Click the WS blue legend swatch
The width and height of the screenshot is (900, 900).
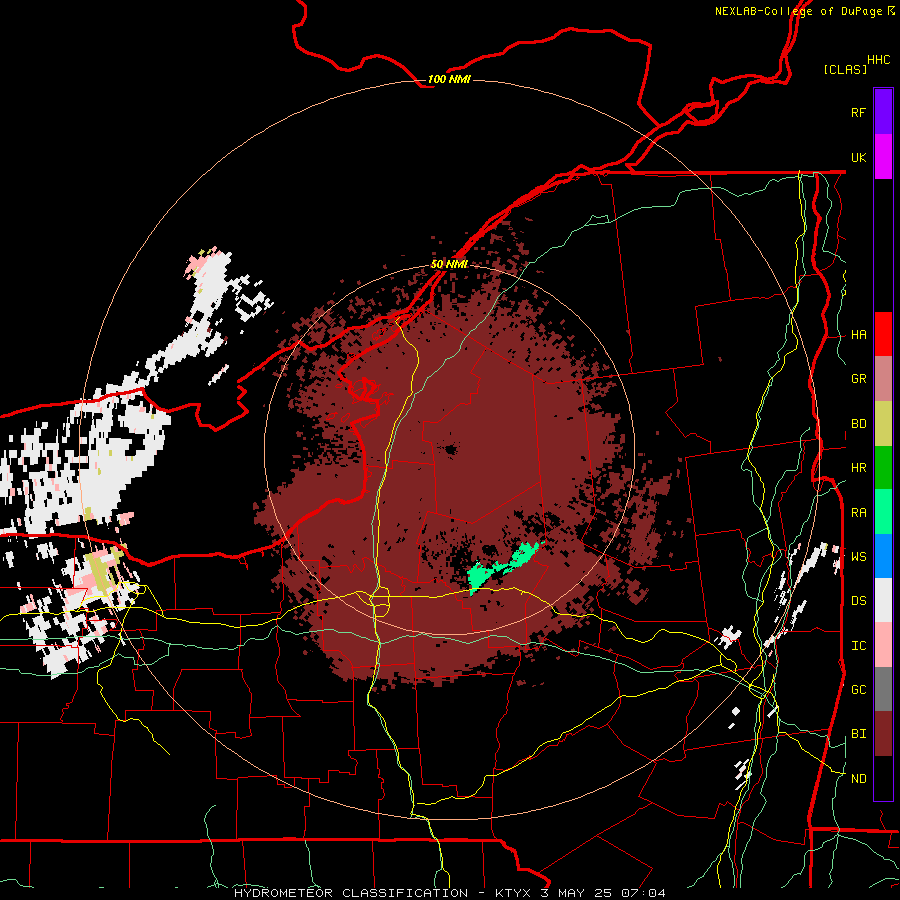883,556
